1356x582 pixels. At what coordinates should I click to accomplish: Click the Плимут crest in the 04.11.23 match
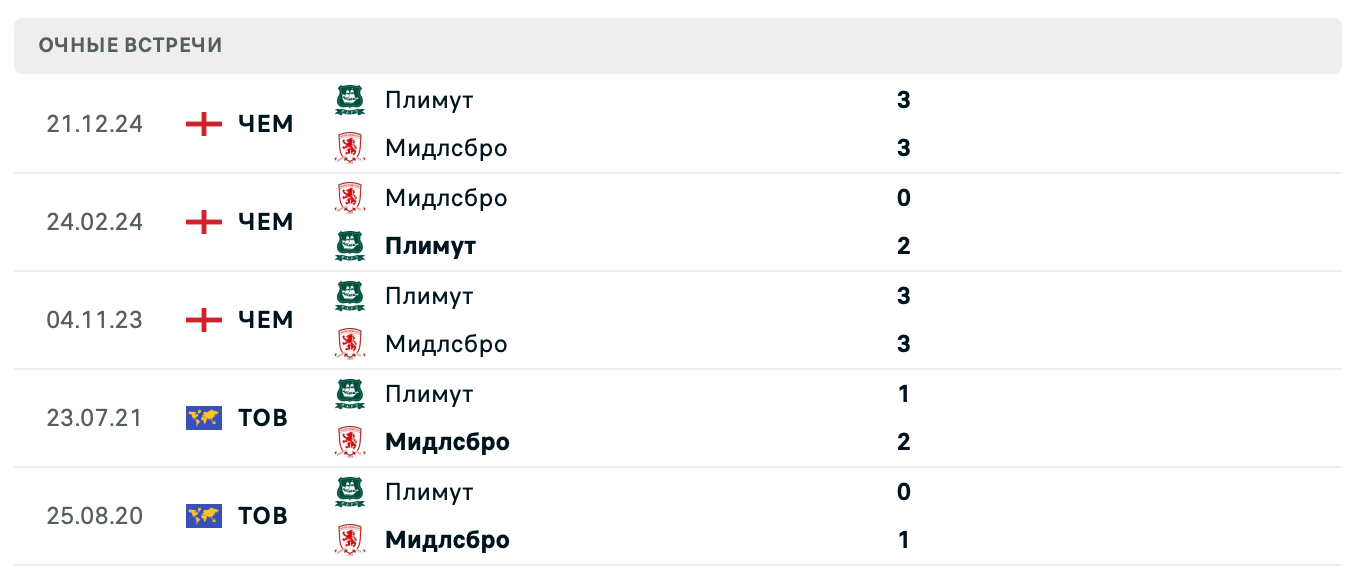point(349,296)
